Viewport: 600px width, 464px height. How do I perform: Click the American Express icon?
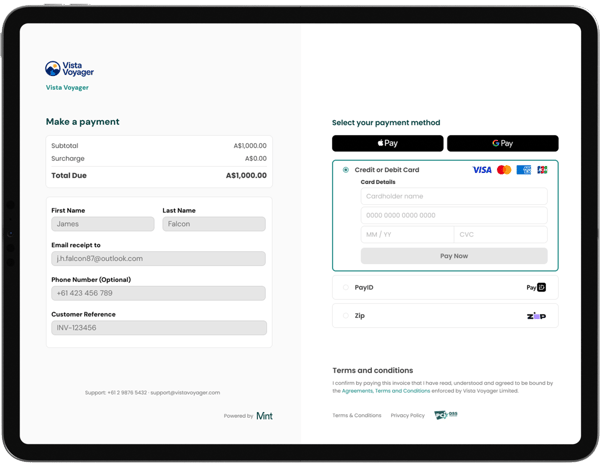pyautogui.click(x=524, y=170)
